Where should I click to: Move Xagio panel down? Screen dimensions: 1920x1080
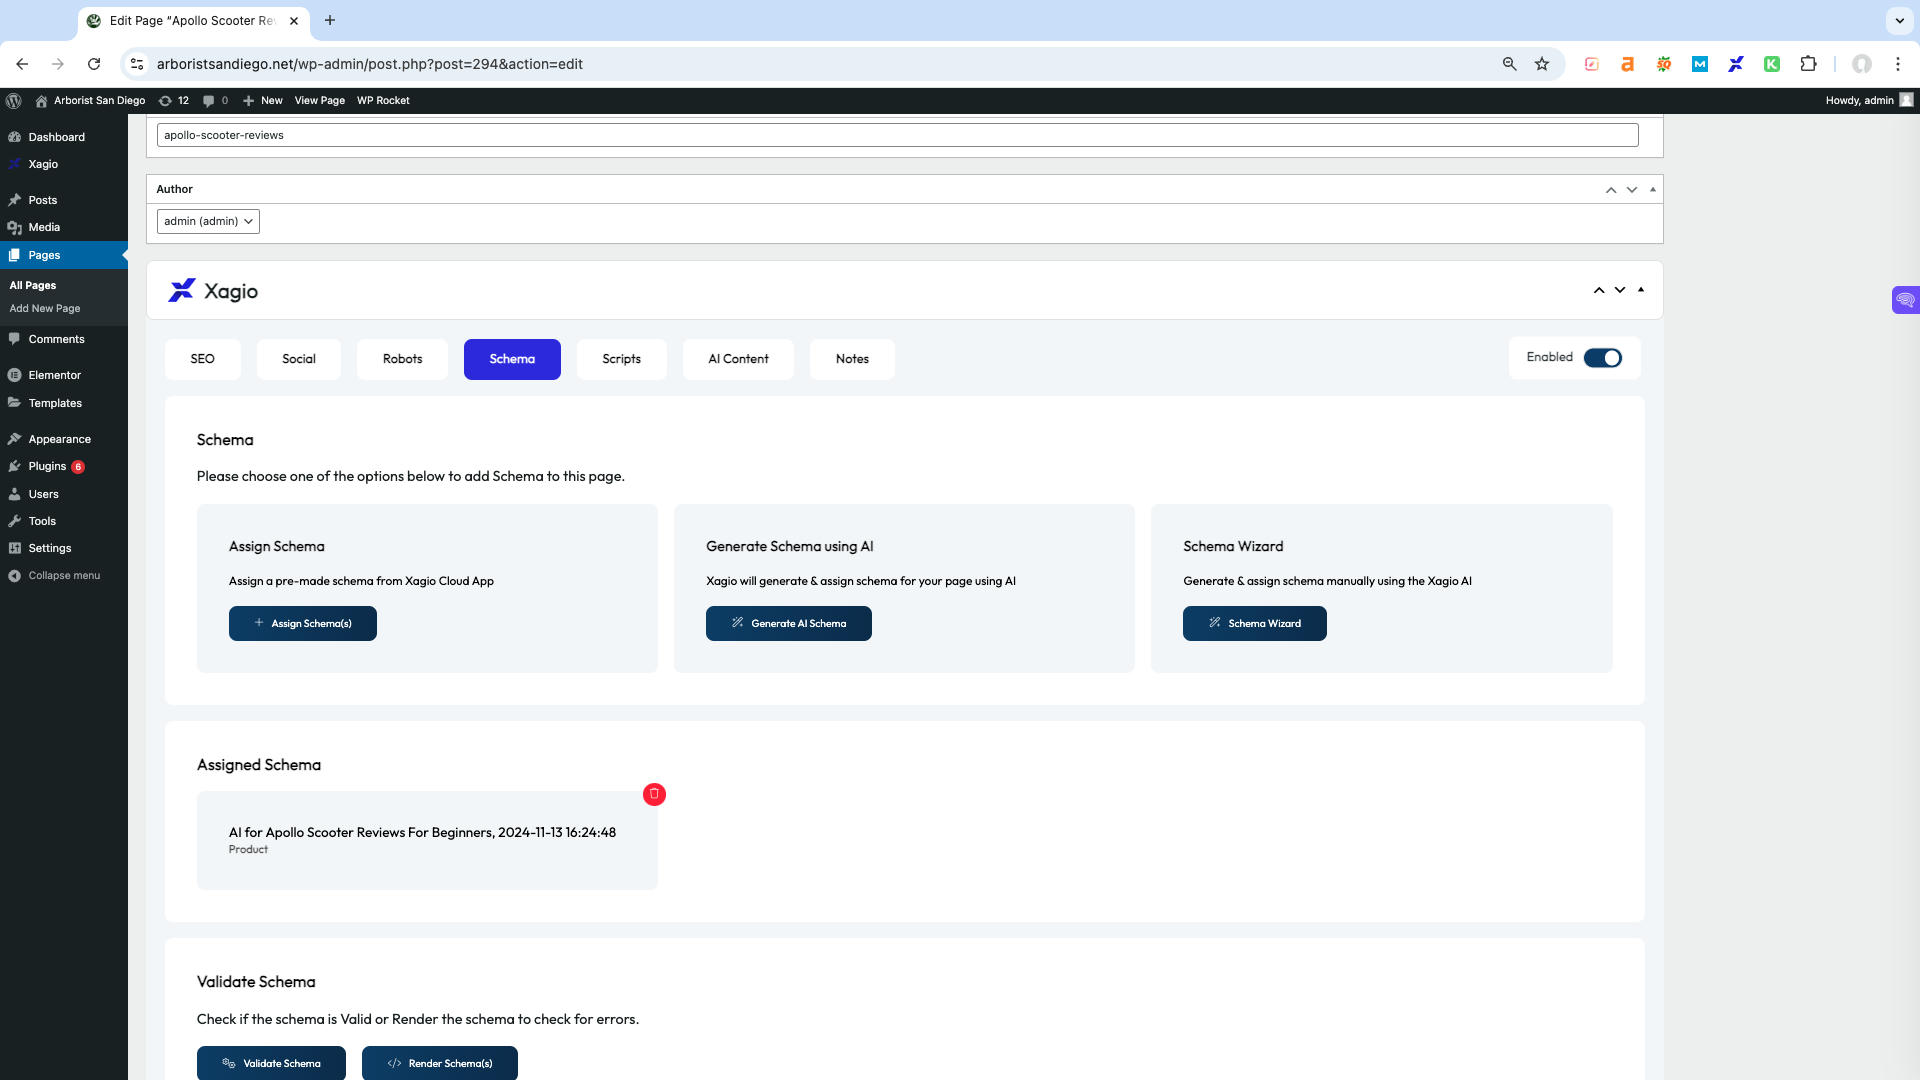(1620, 290)
